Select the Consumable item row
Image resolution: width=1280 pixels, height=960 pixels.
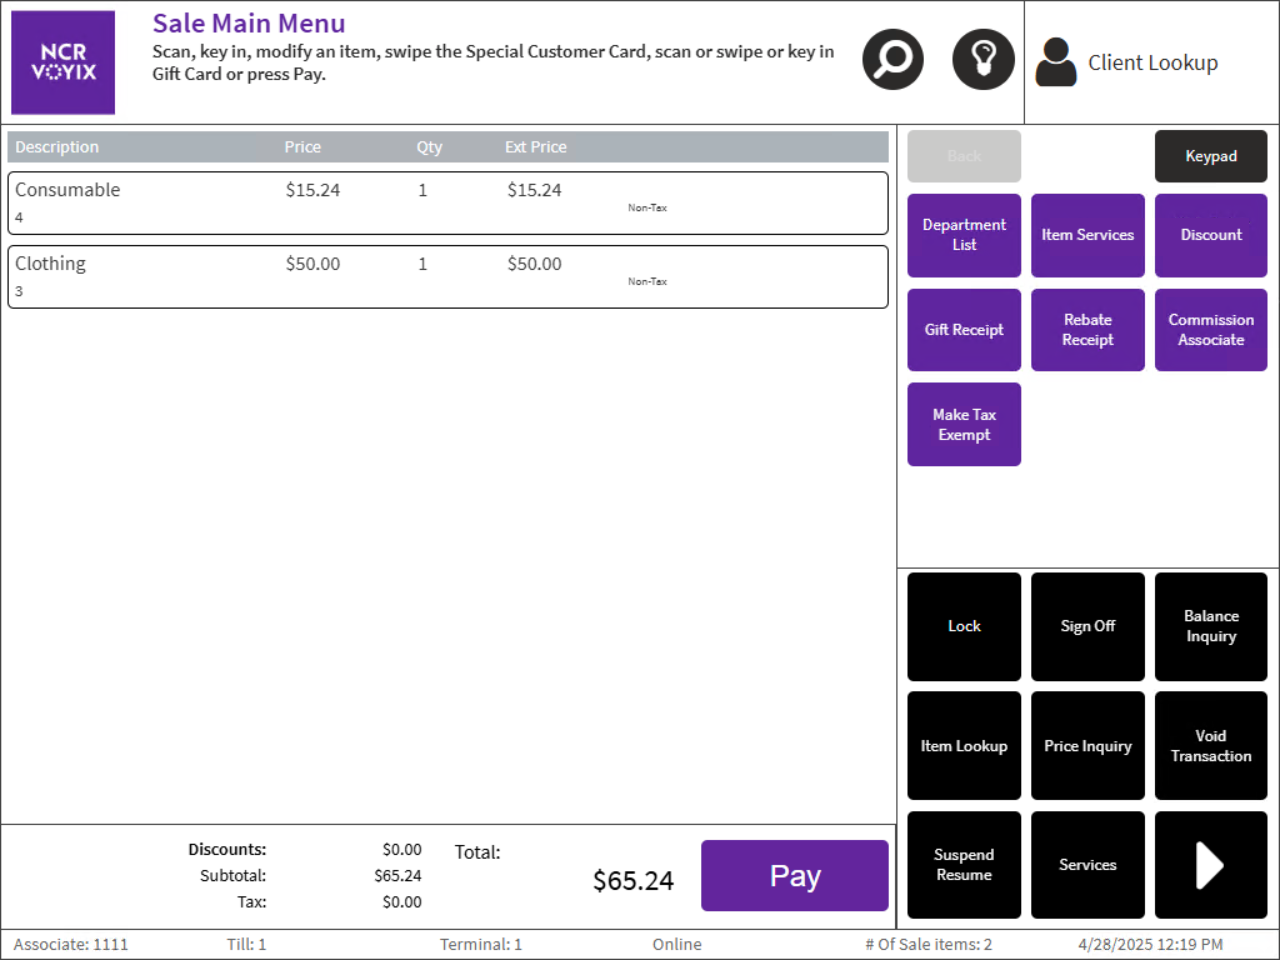[x=447, y=203]
